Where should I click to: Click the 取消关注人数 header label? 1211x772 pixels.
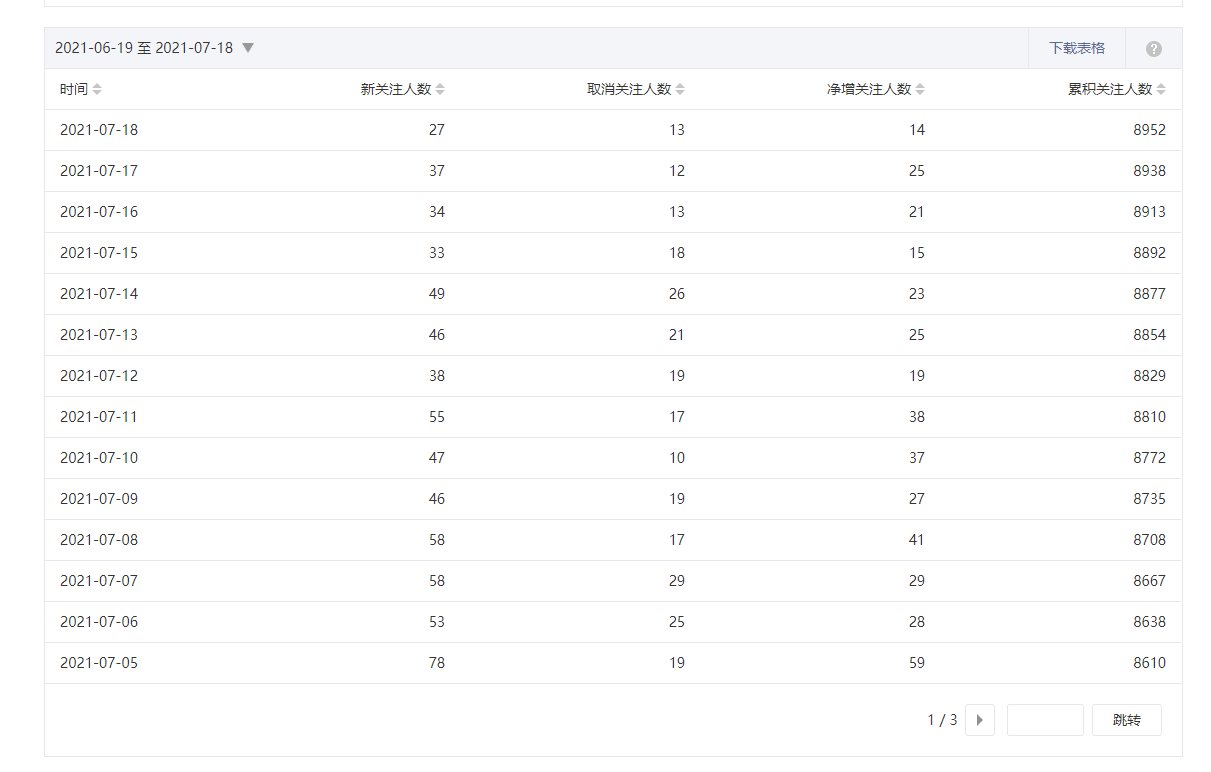tap(629, 89)
